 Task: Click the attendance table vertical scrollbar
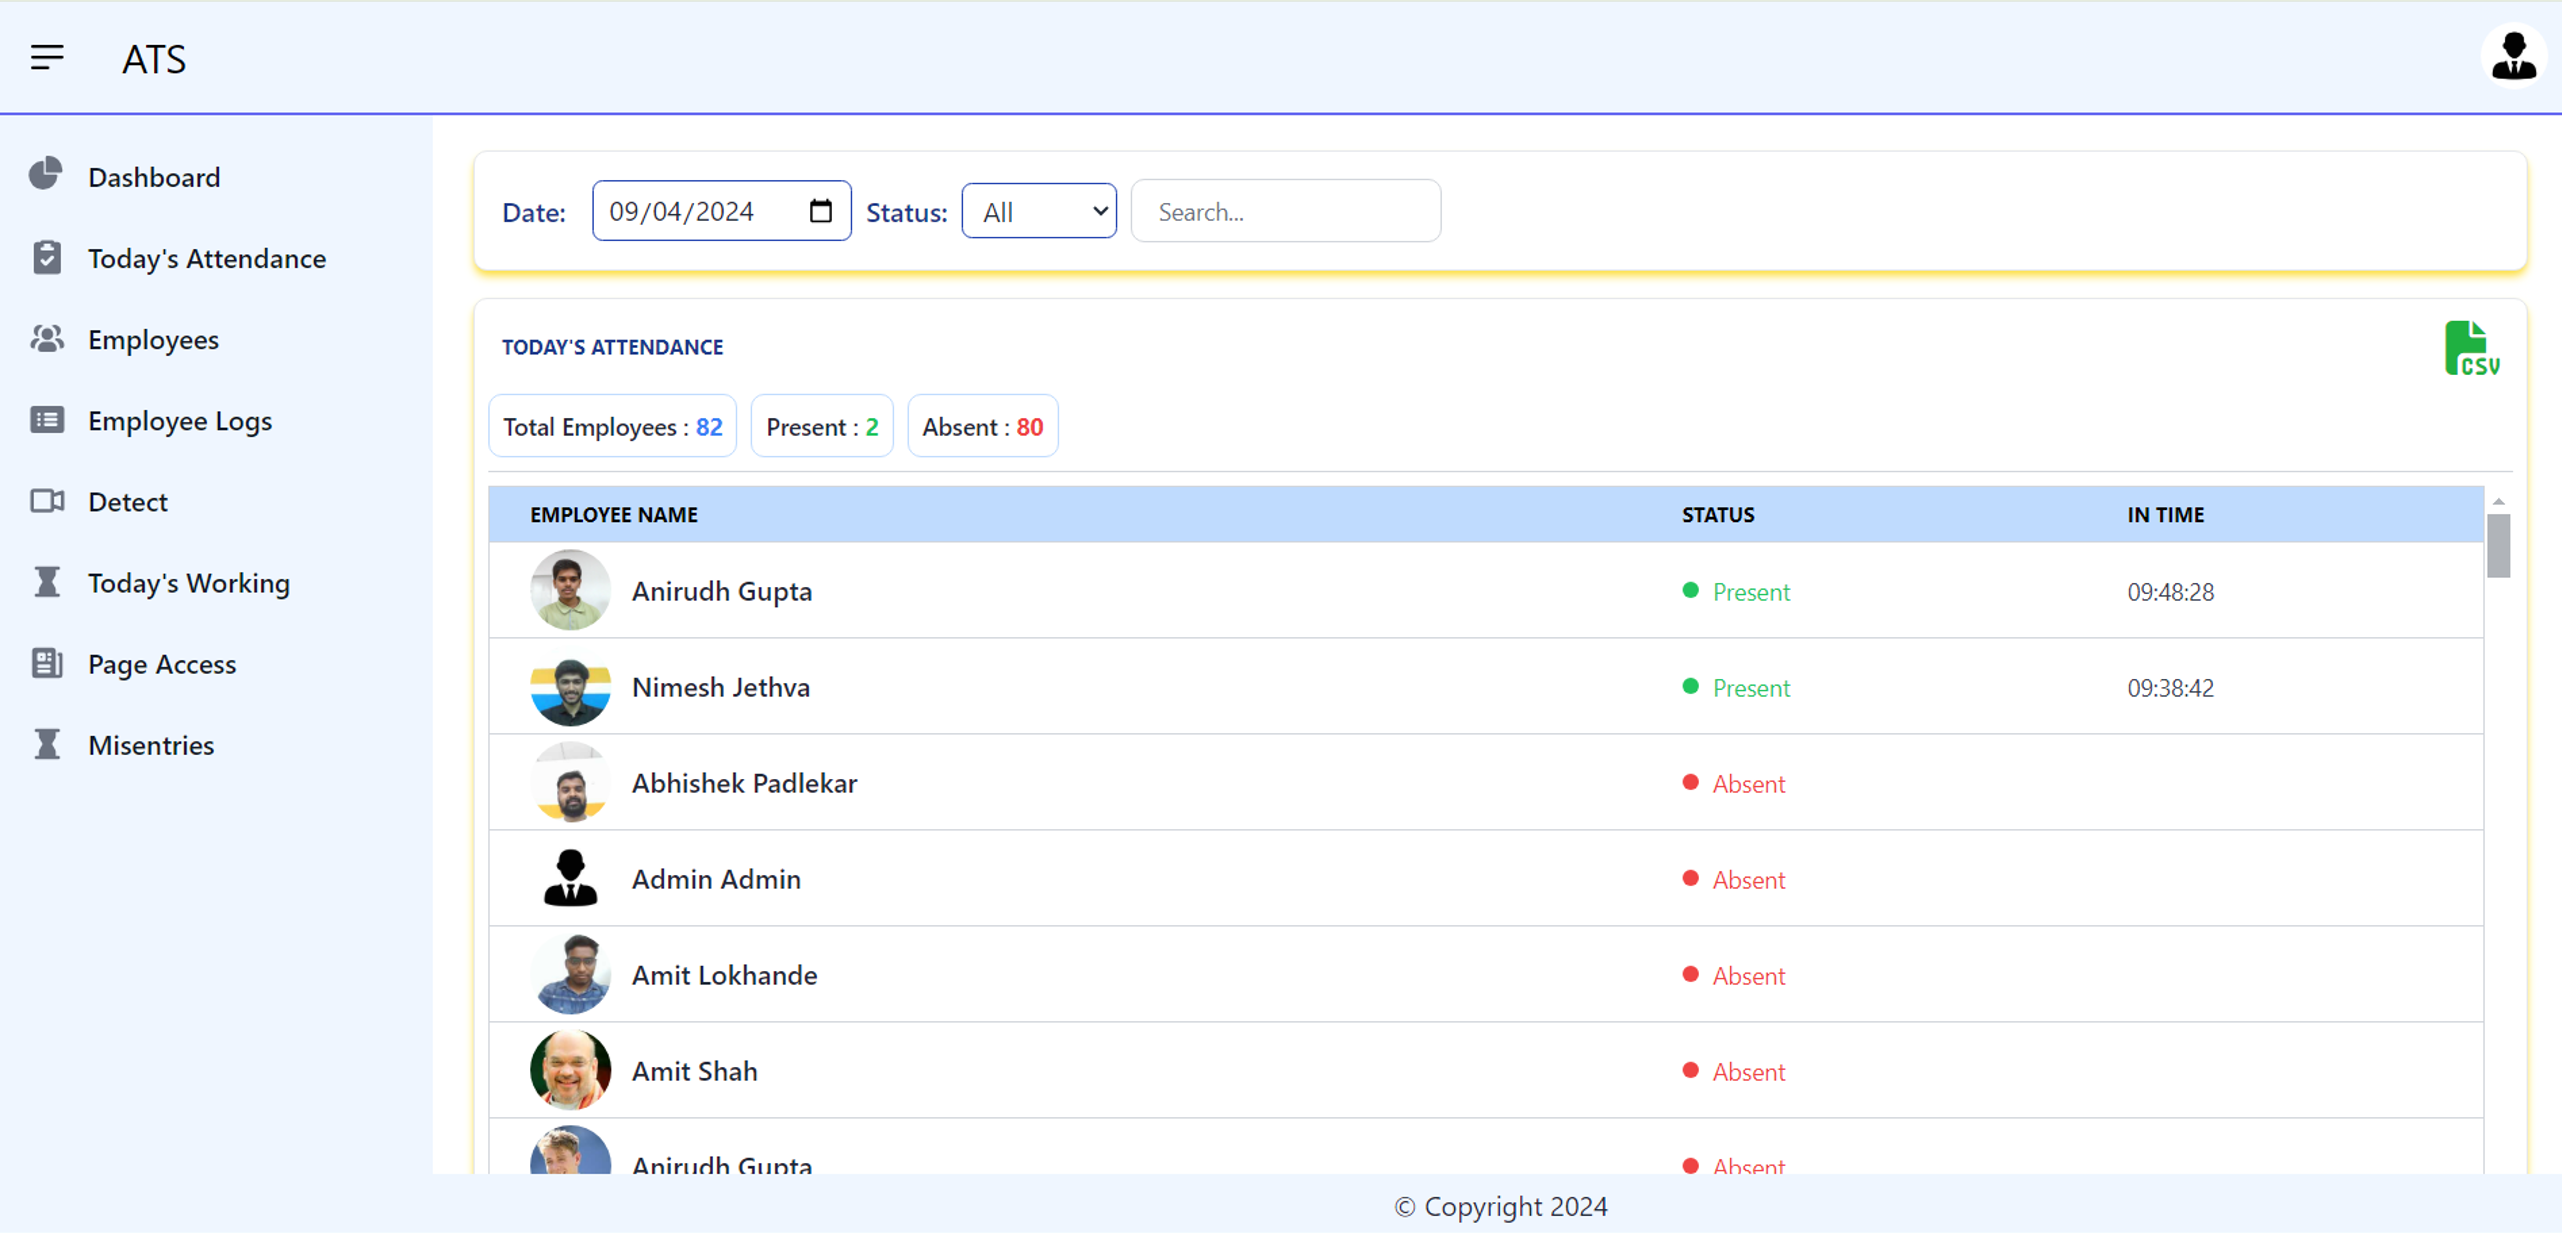tap(2497, 547)
